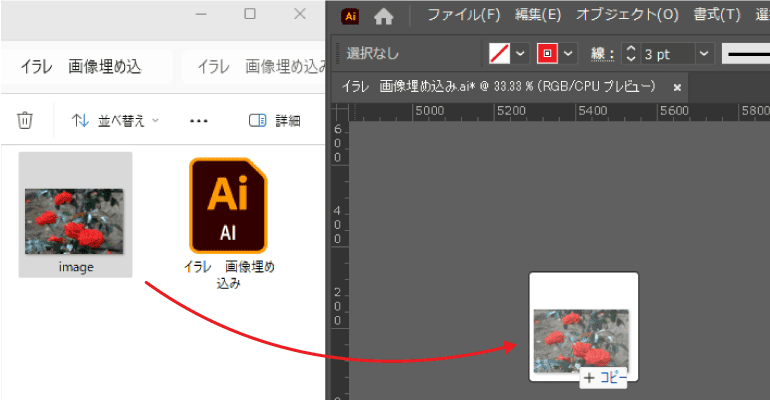This screenshot has height=400, width=770.
Task: Click the Ai application logo icon
Action: point(350,16)
